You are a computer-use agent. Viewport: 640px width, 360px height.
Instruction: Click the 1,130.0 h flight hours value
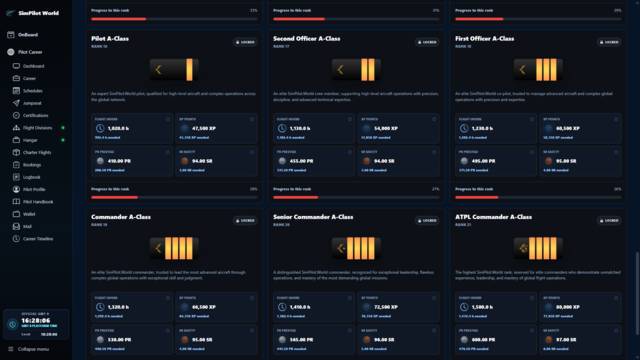coord(301,128)
